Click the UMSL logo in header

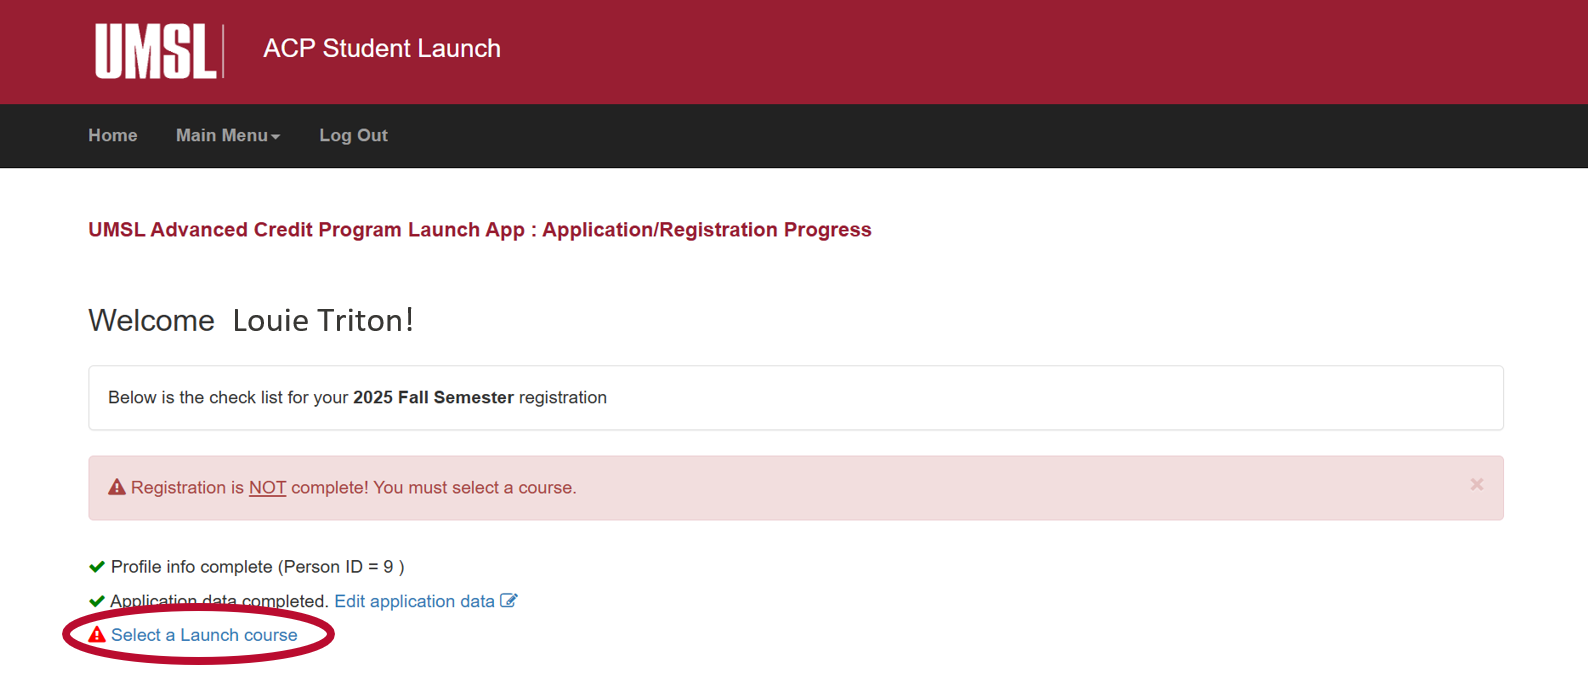tap(156, 51)
